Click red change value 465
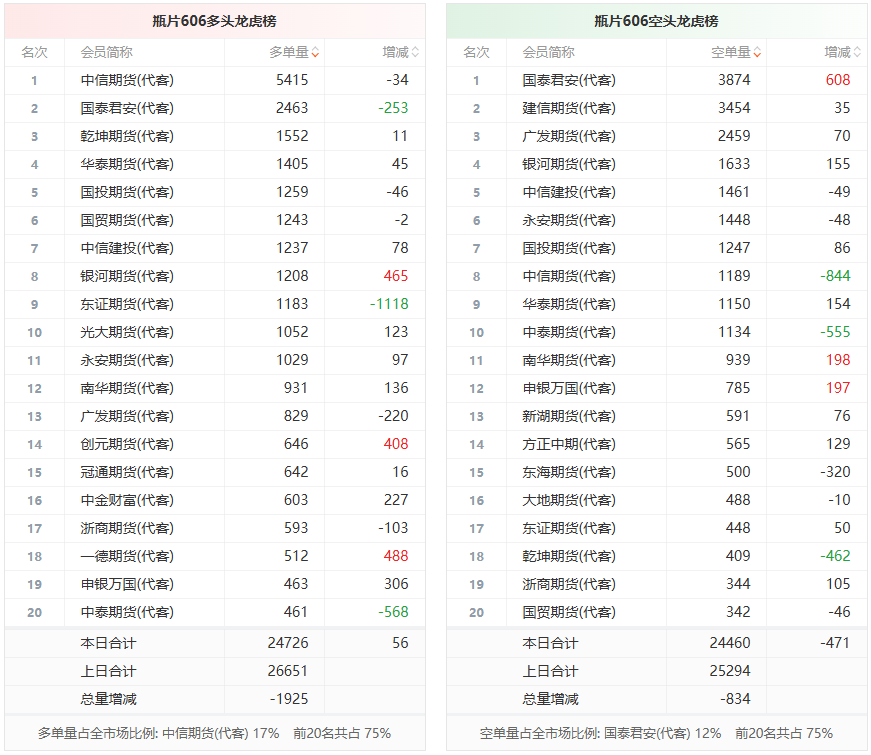 point(396,276)
